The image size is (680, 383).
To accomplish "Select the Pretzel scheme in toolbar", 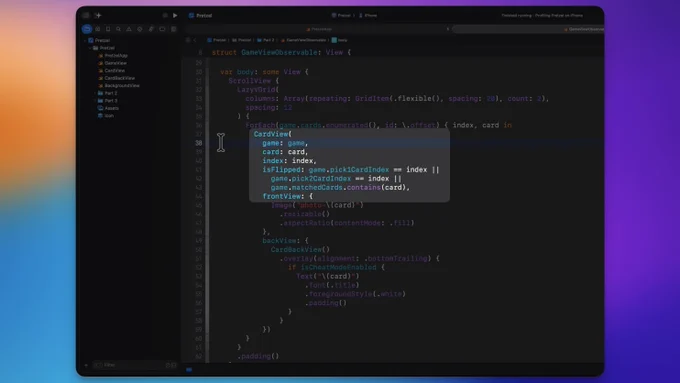I will [x=341, y=15].
